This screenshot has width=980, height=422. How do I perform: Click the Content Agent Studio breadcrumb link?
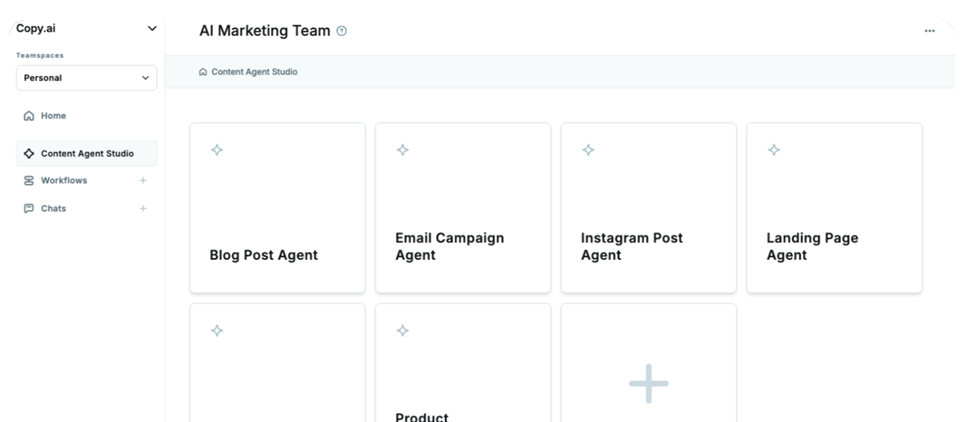(254, 72)
